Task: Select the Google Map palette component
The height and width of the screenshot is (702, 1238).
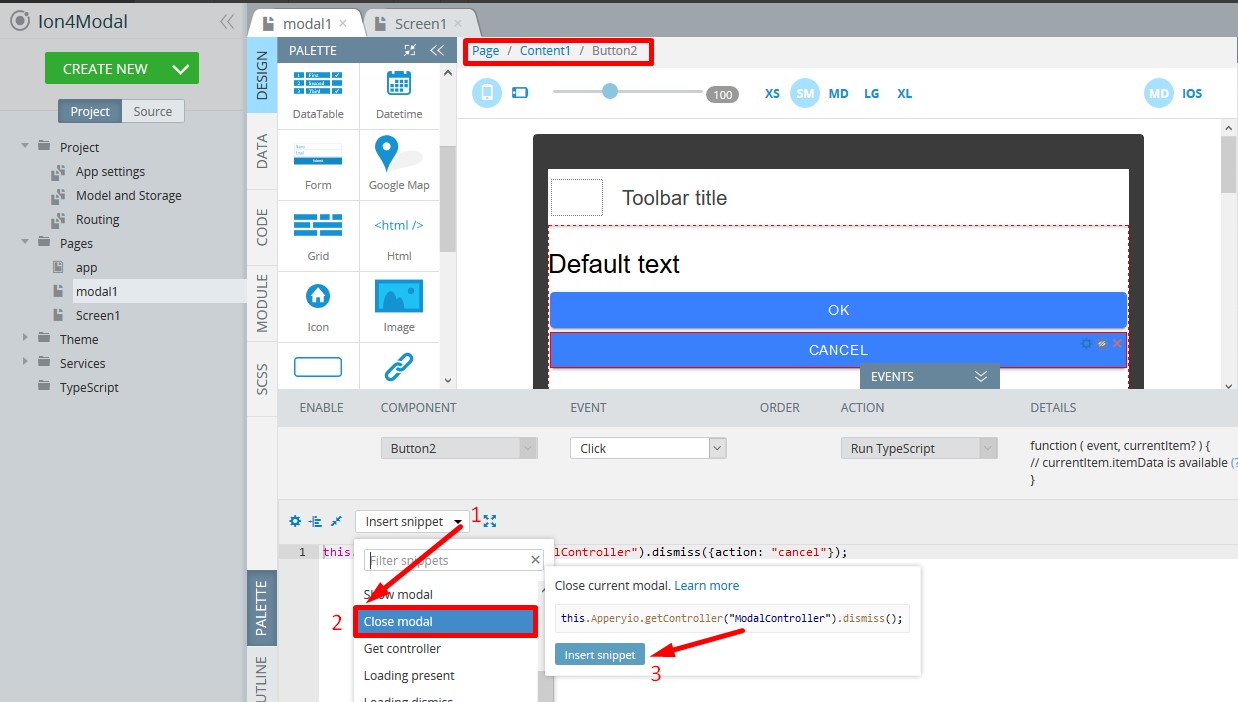Action: pos(399,165)
